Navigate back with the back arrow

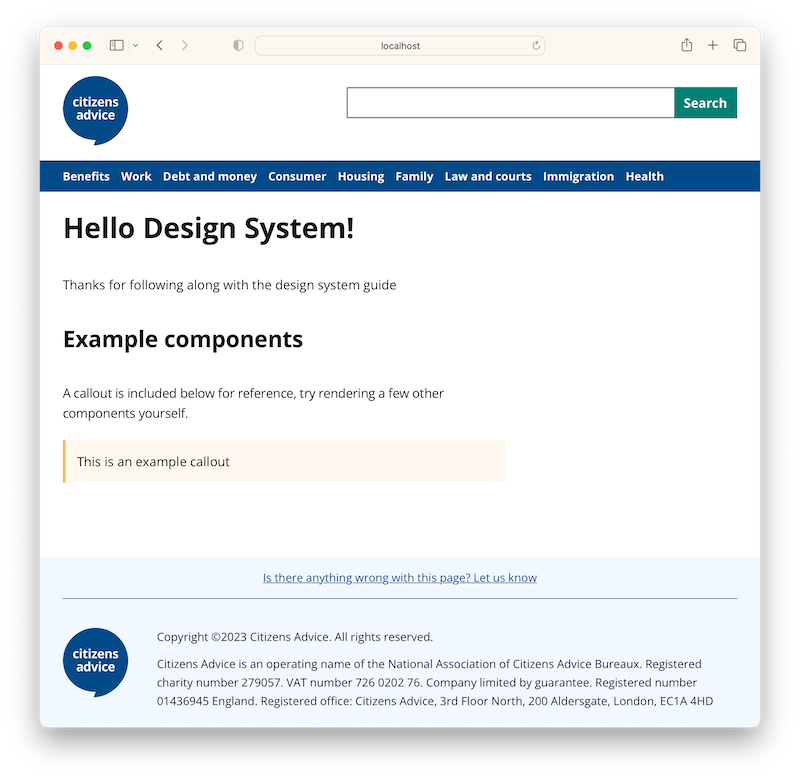[160, 45]
